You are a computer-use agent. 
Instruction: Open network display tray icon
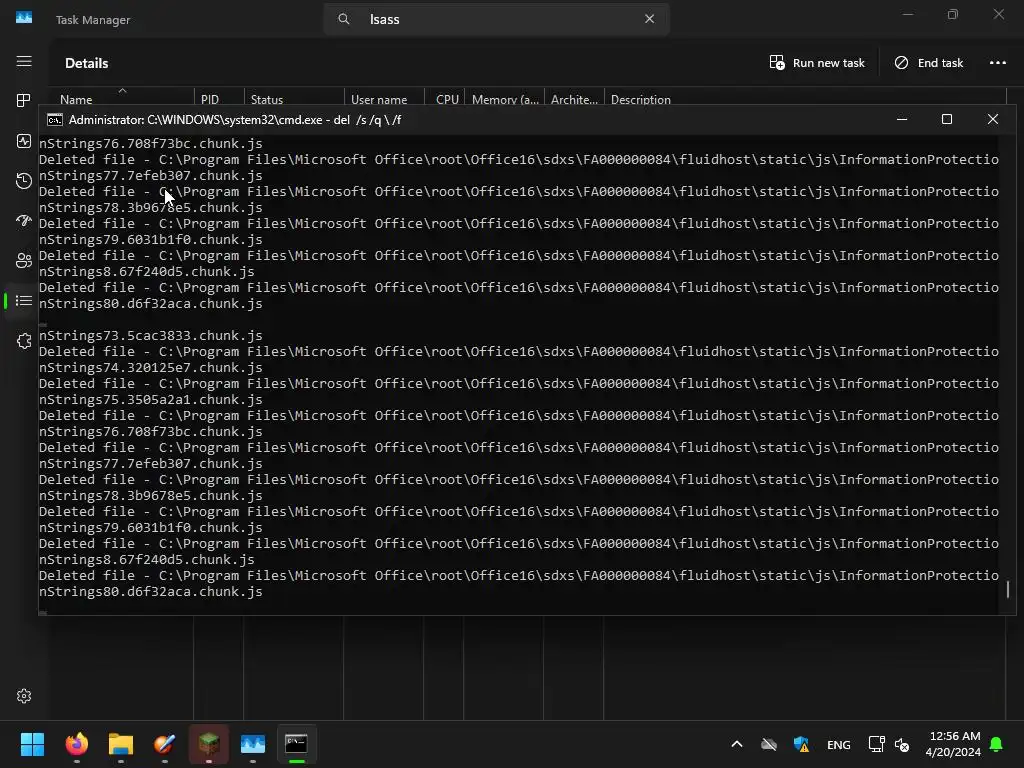click(876, 744)
